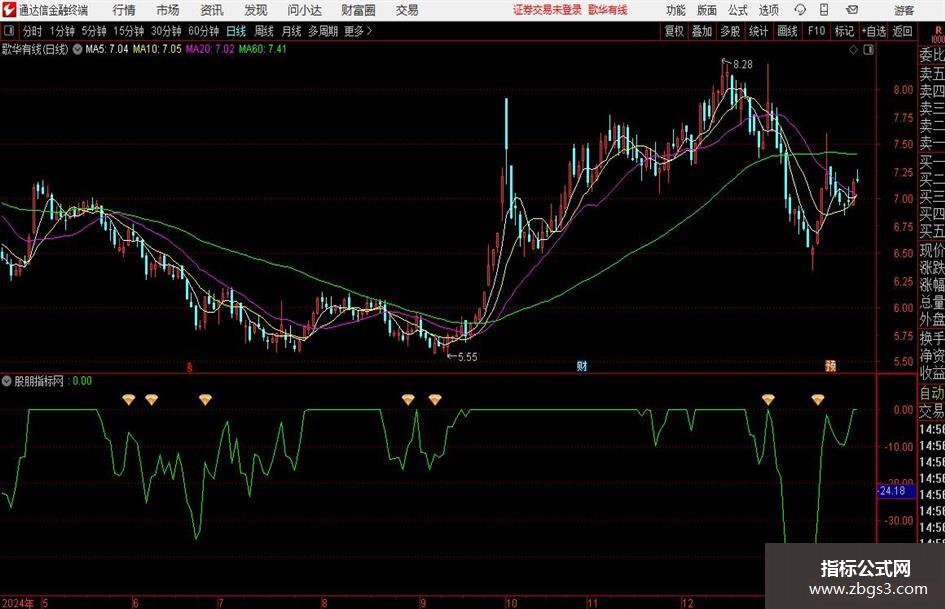This screenshot has height=609, width=945.
Task: Expand the dropdown beside 股朋指标网 indicator
Action: coord(7,381)
